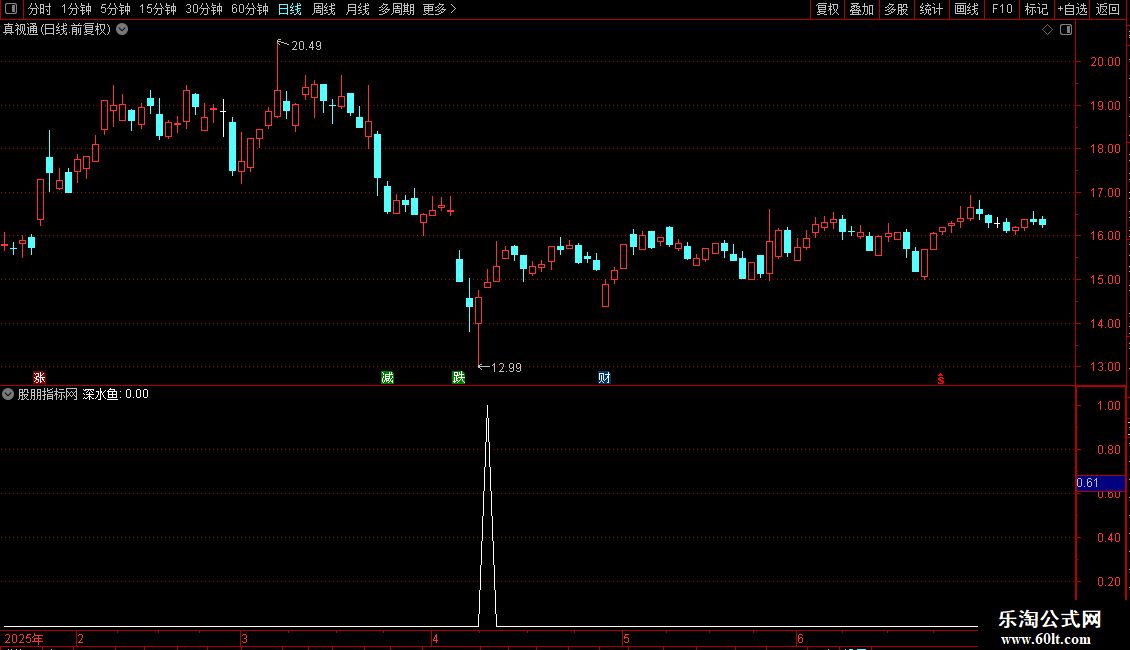1130x650 pixels.
Task: Click the 16.00 price axis label
Action: point(1105,236)
